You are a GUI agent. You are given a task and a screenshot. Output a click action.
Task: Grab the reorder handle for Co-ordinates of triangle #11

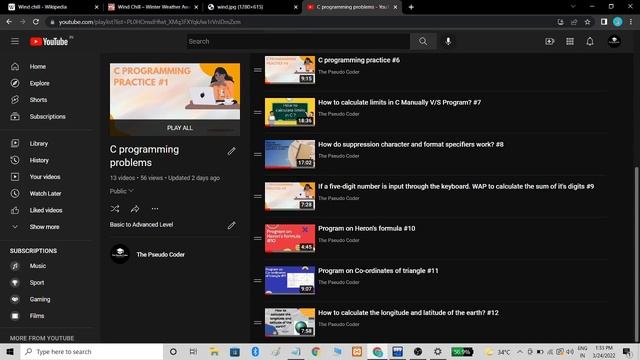[x=258, y=280]
